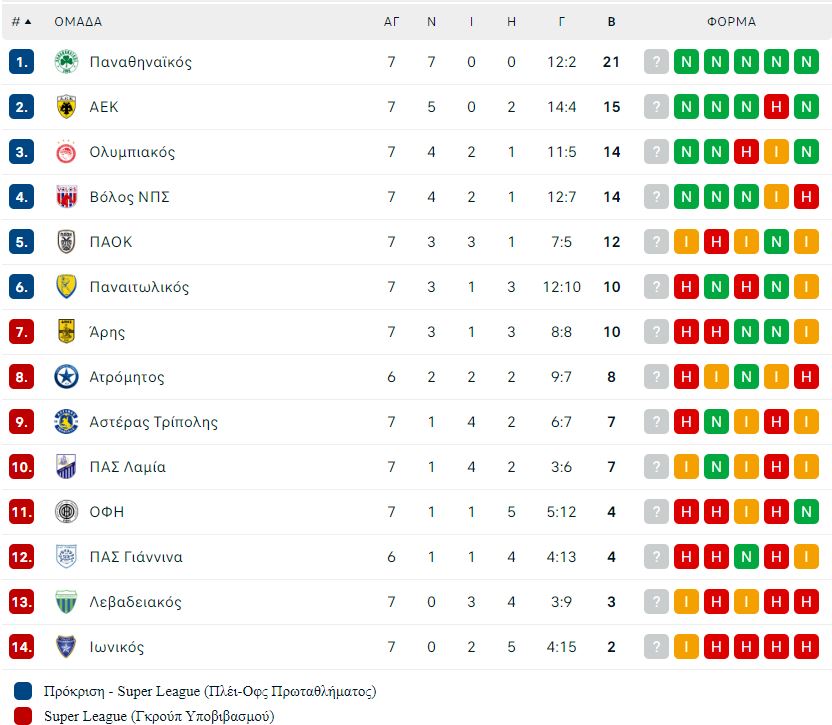This screenshot has height=725, width=832.
Task: Click the blue play-offs legend swatch
Action: [x=23, y=691]
